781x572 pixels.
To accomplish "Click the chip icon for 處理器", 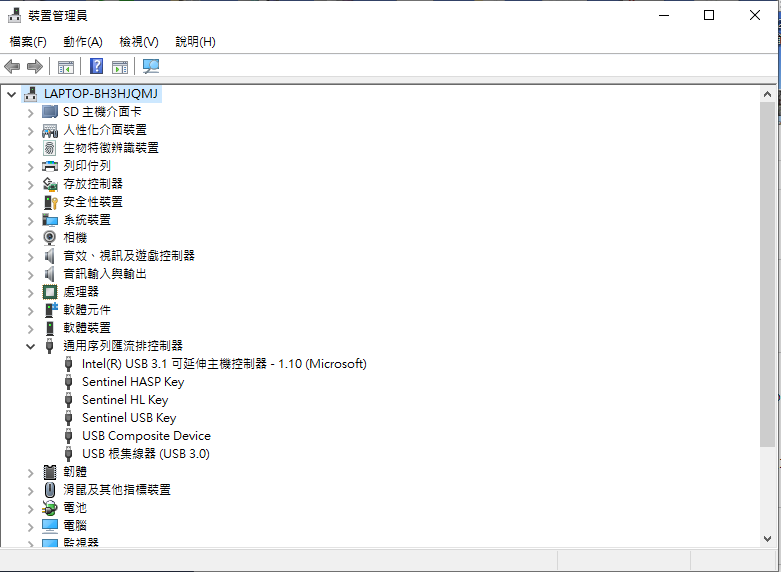I will (x=50, y=291).
